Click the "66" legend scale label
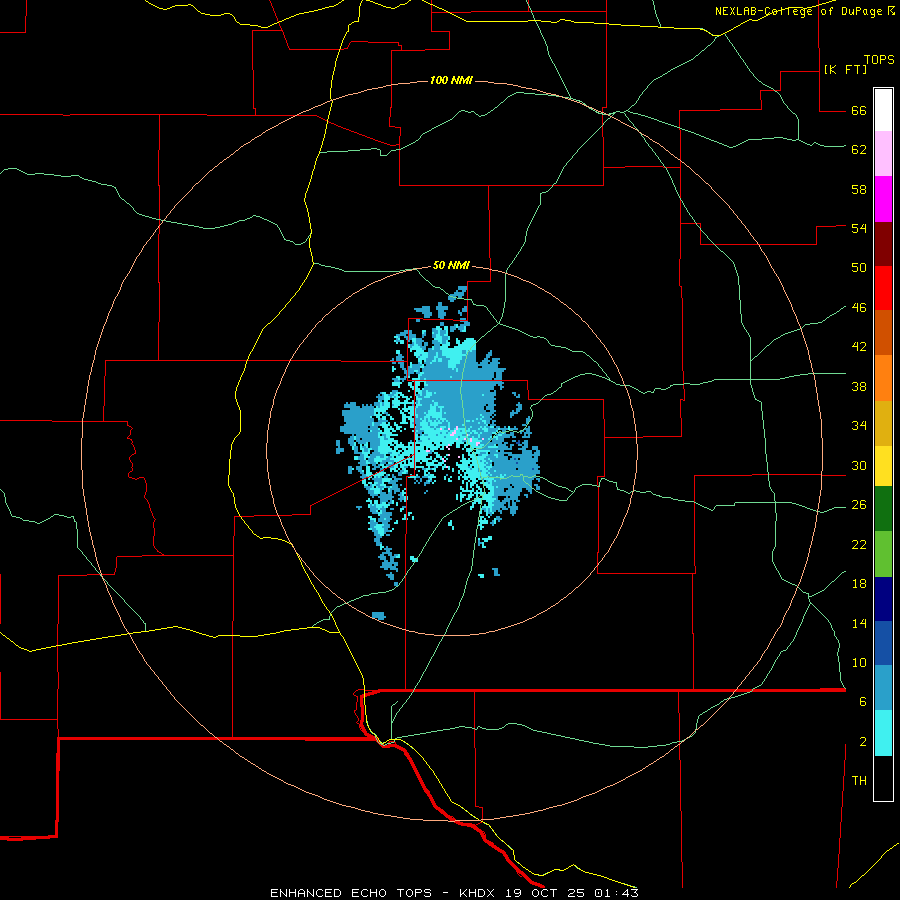This screenshot has width=900, height=900. pos(859,111)
